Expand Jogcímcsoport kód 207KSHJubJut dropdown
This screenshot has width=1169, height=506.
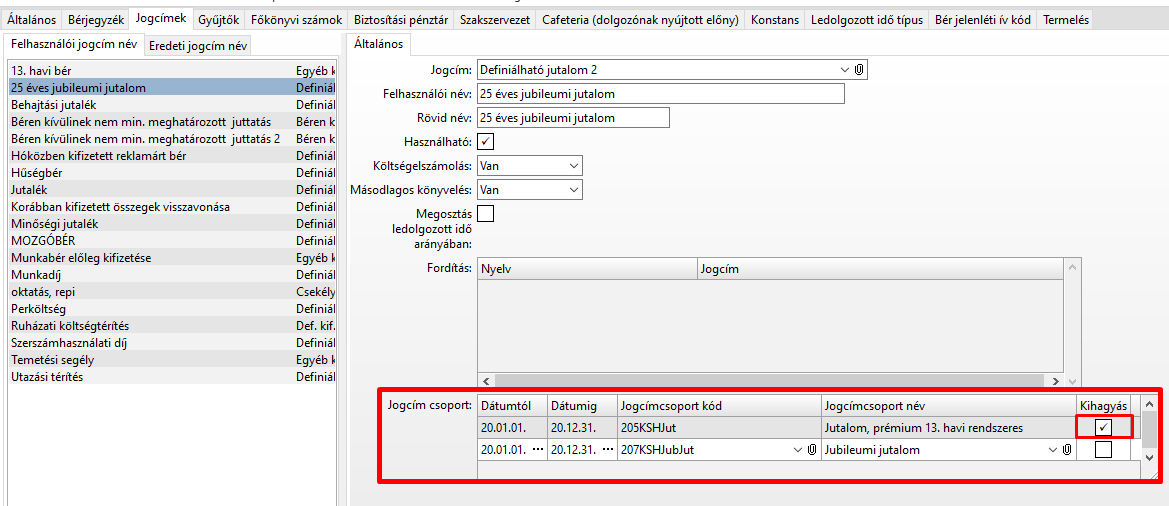click(799, 450)
